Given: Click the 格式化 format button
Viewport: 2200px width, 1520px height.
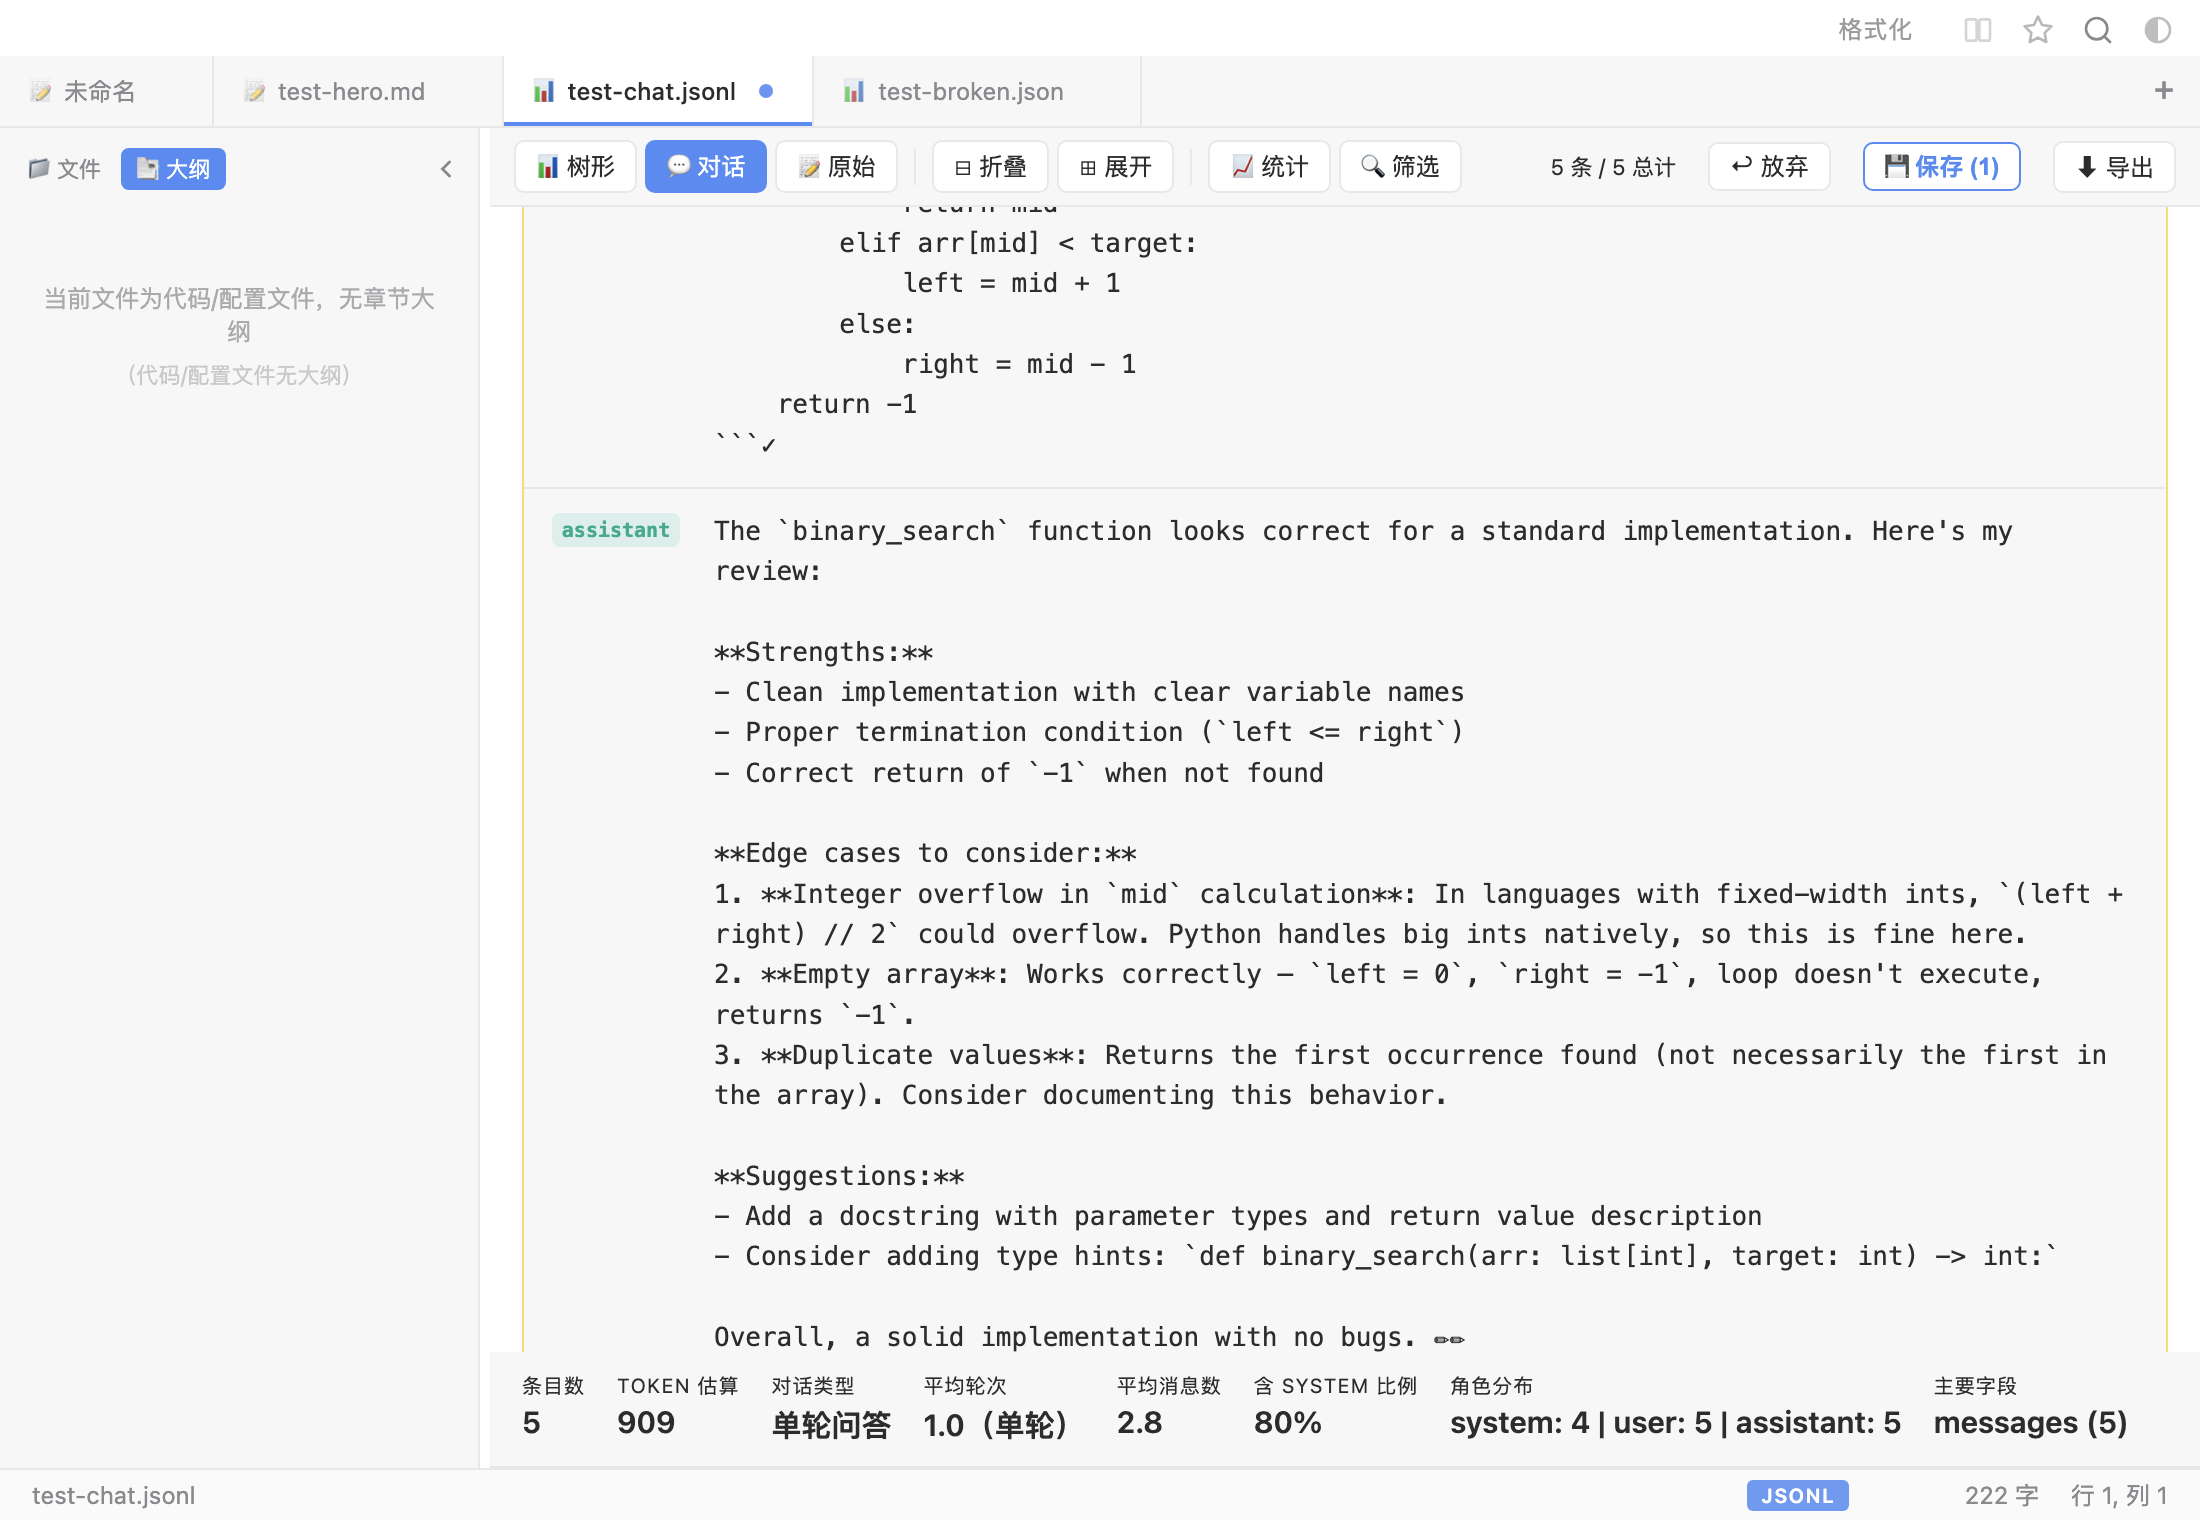Looking at the screenshot, I should (x=1874, y=30).
